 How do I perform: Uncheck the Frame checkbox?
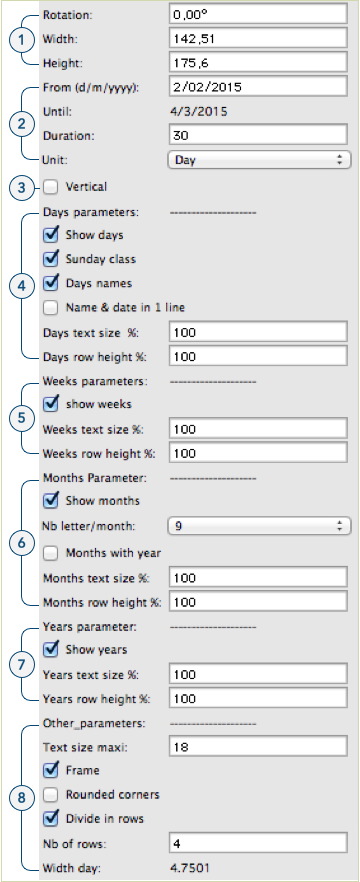[x=51, y=770]
